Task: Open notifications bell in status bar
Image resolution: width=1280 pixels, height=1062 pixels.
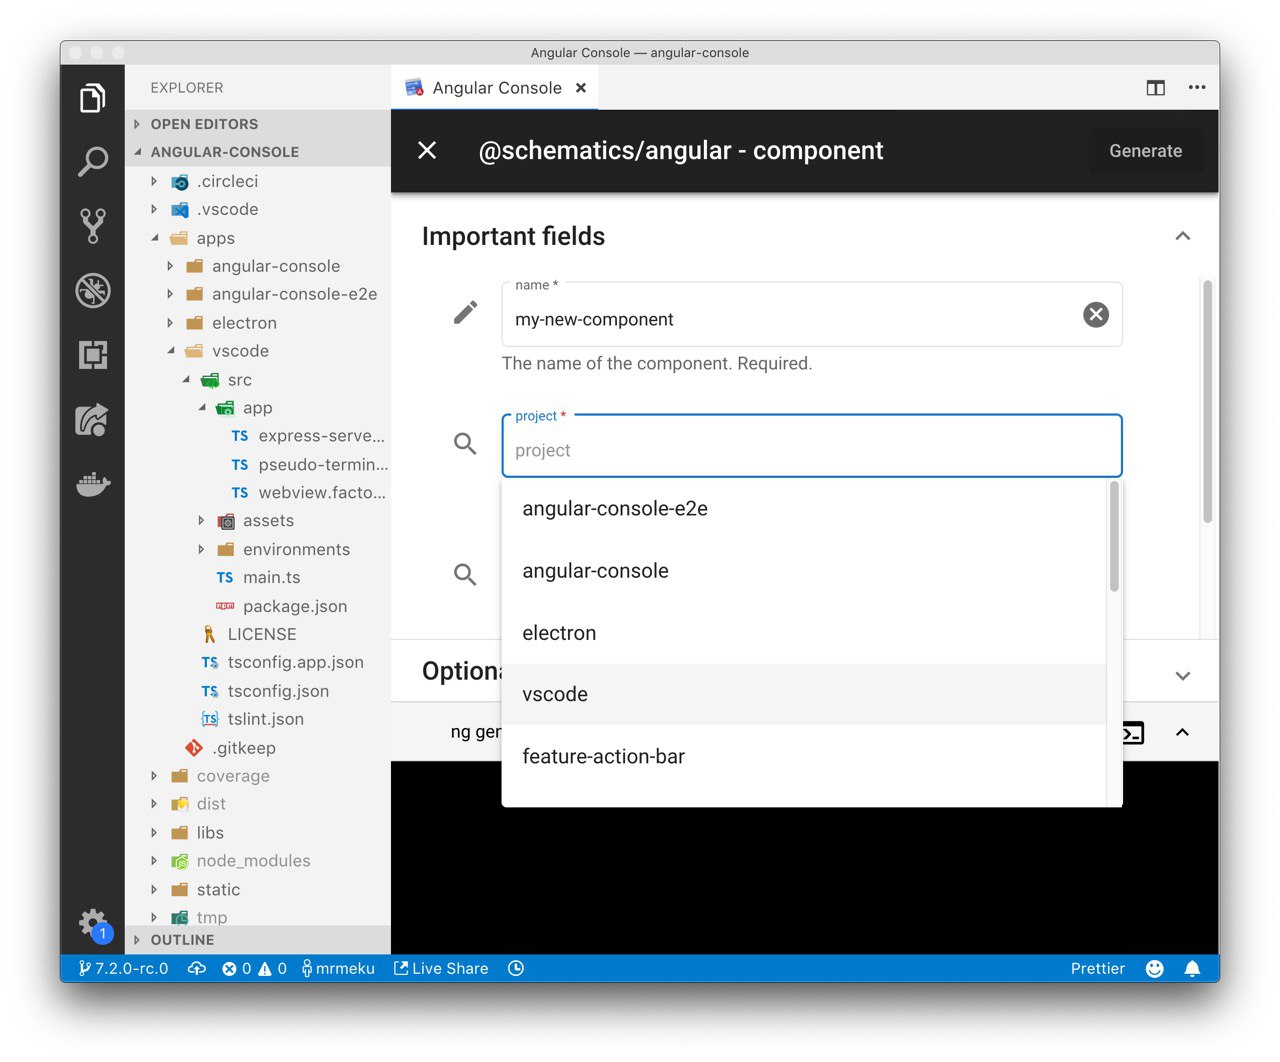Action: [1192, 968]
